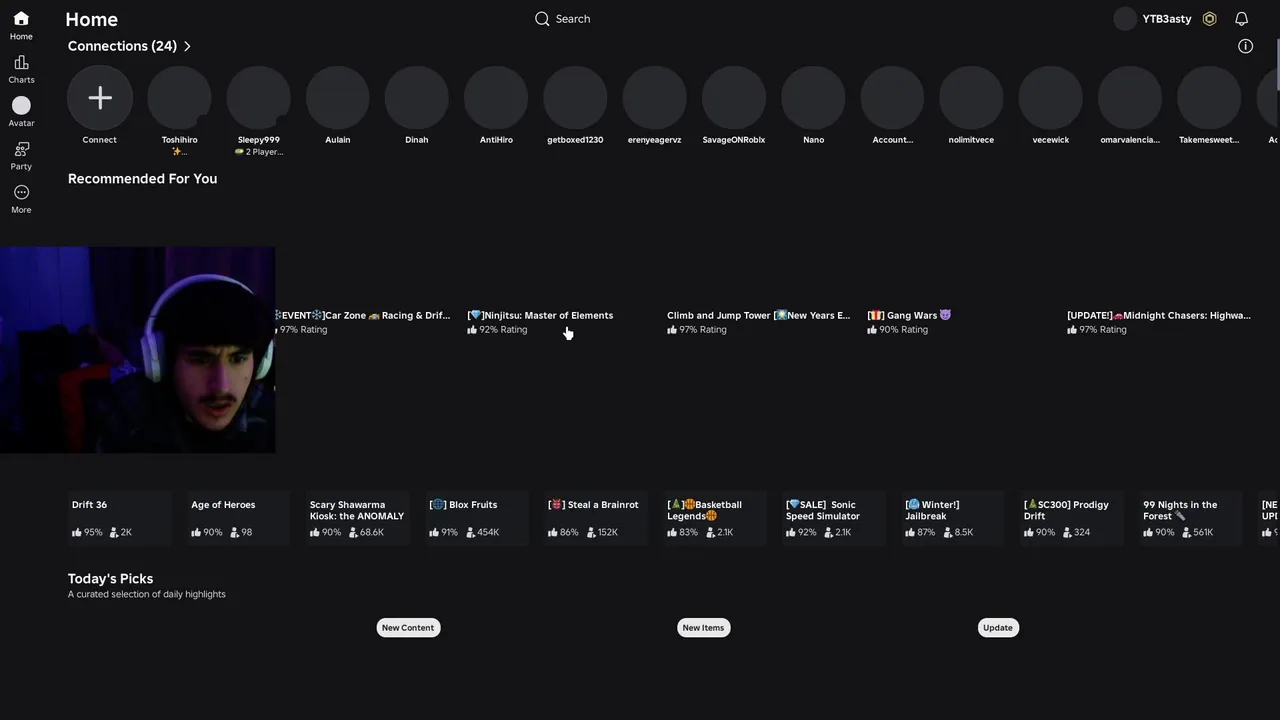Open Toshihiro's connection avatar
The width and height of the screenshot is (1280, 720).
pos(179,98)
